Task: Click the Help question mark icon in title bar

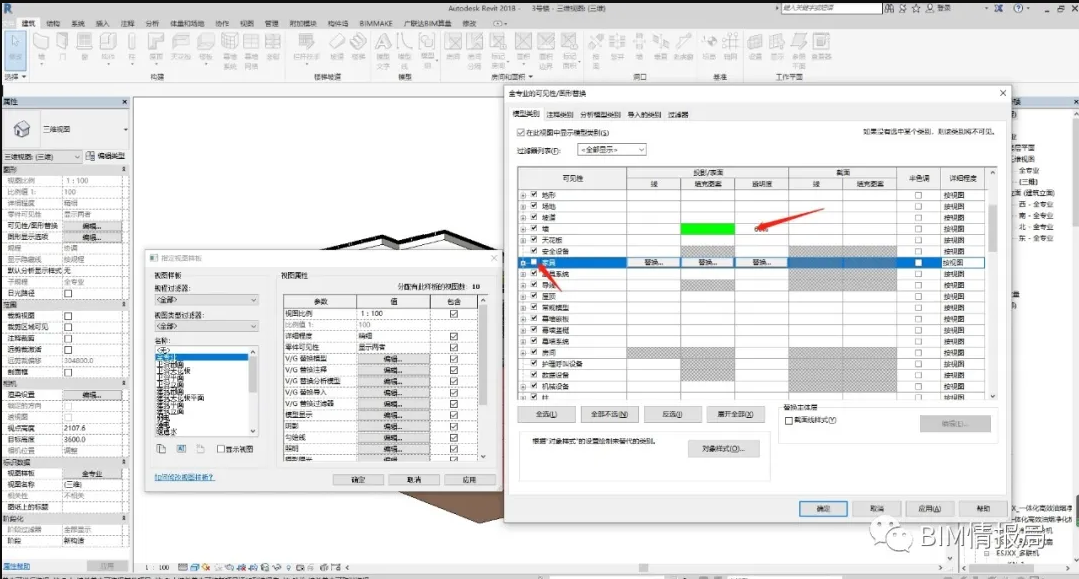Action: point(1018,8)
